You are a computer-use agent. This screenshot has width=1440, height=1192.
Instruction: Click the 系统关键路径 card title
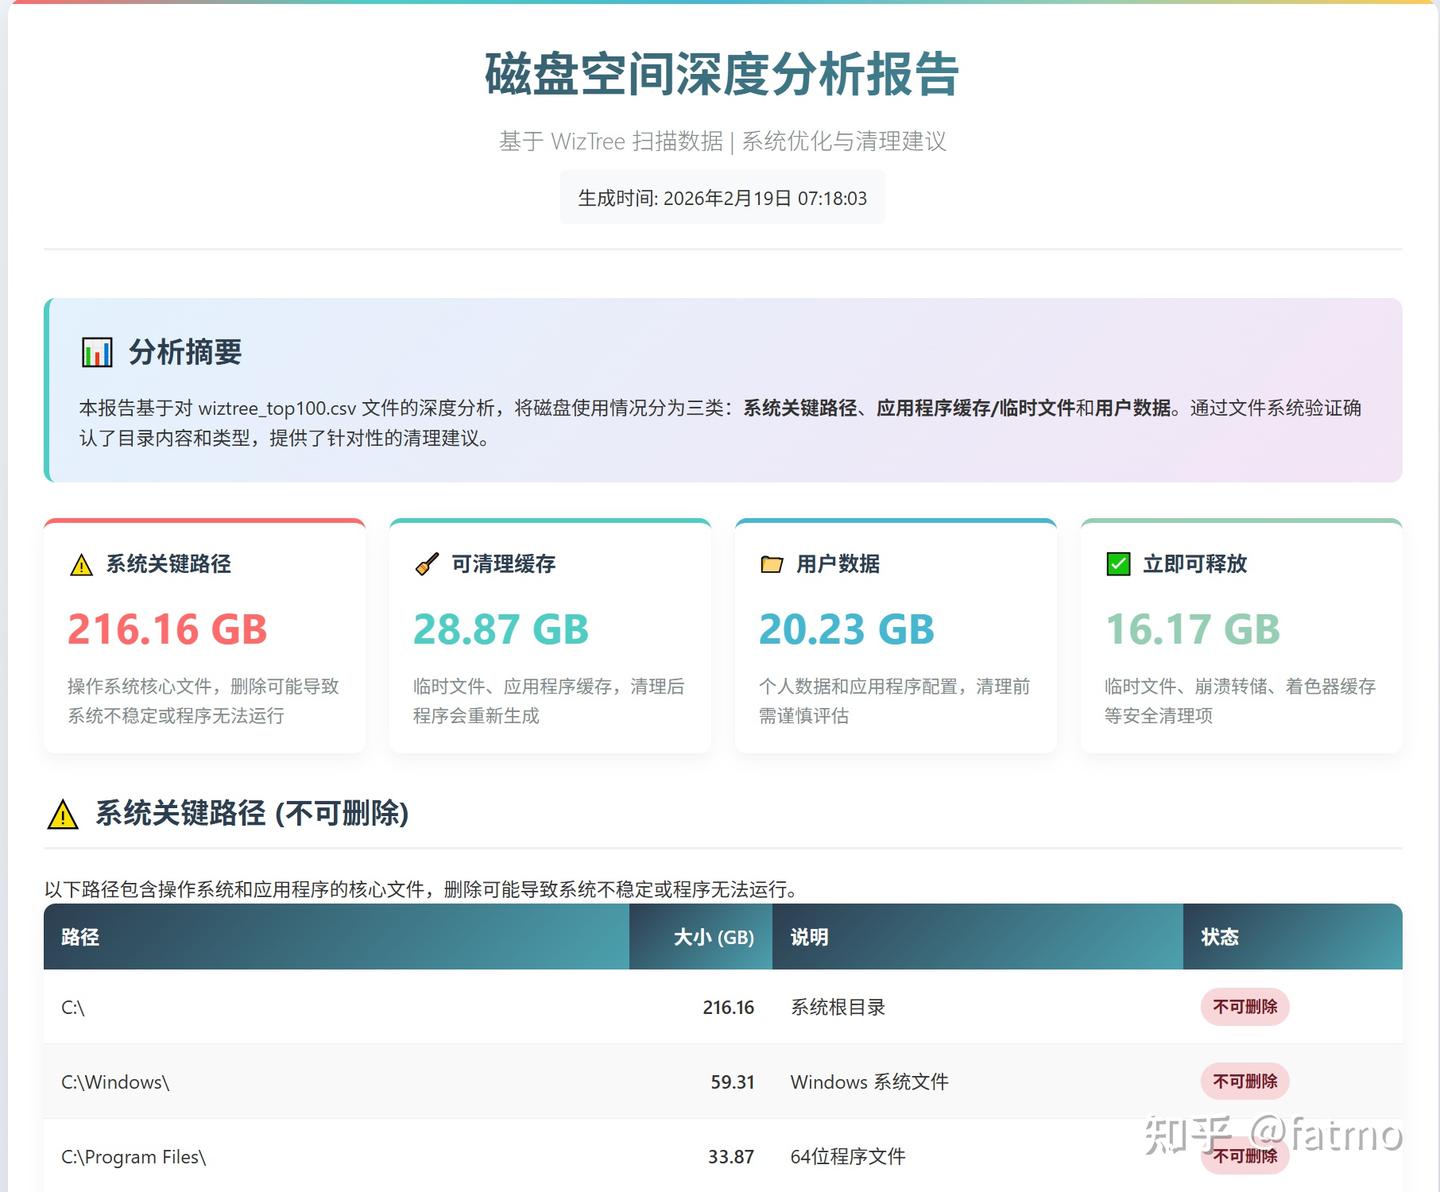[x=169, y=564]
